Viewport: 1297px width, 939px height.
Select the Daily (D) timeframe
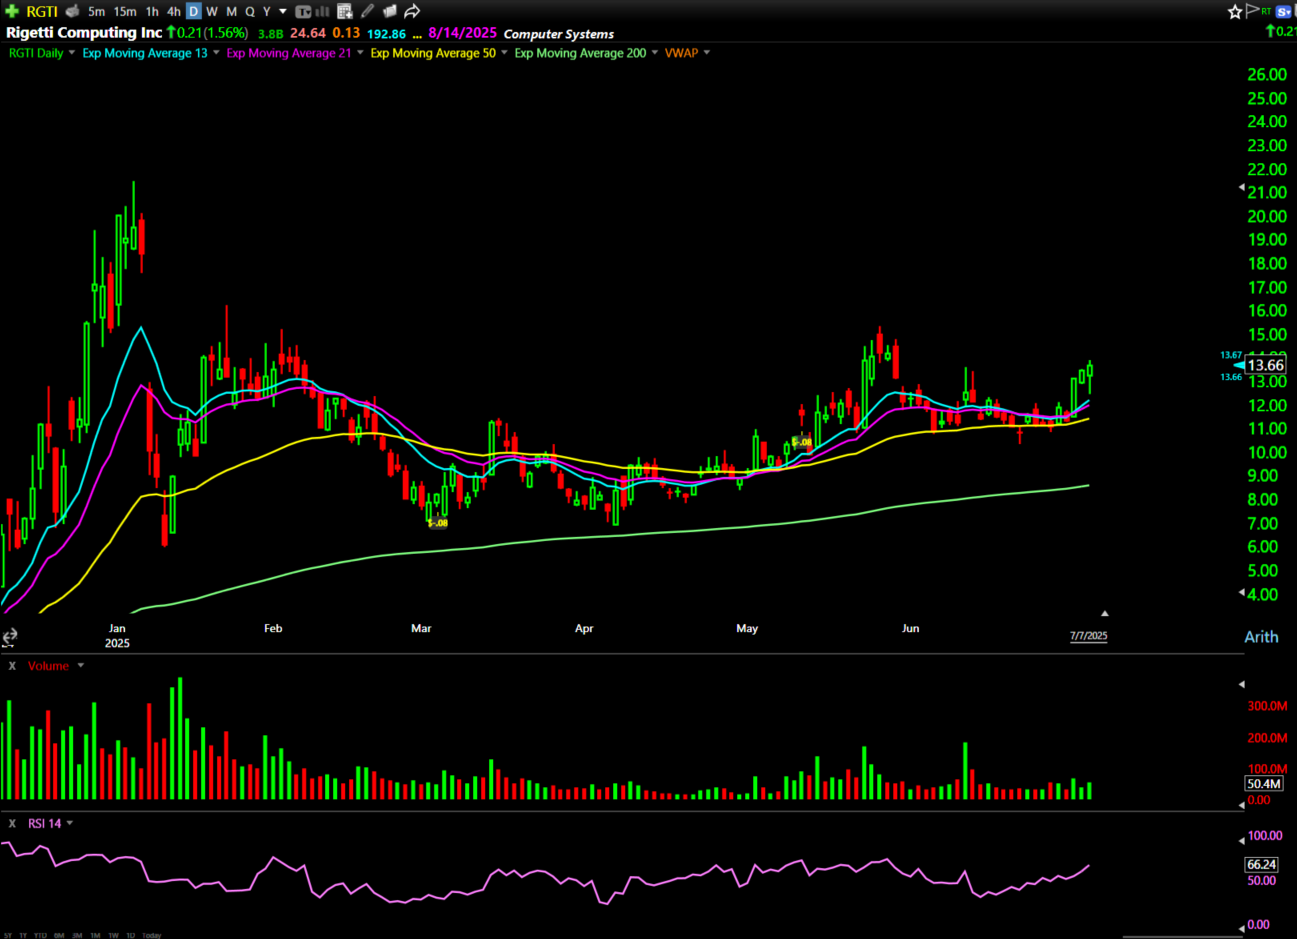tap(193, 11)
